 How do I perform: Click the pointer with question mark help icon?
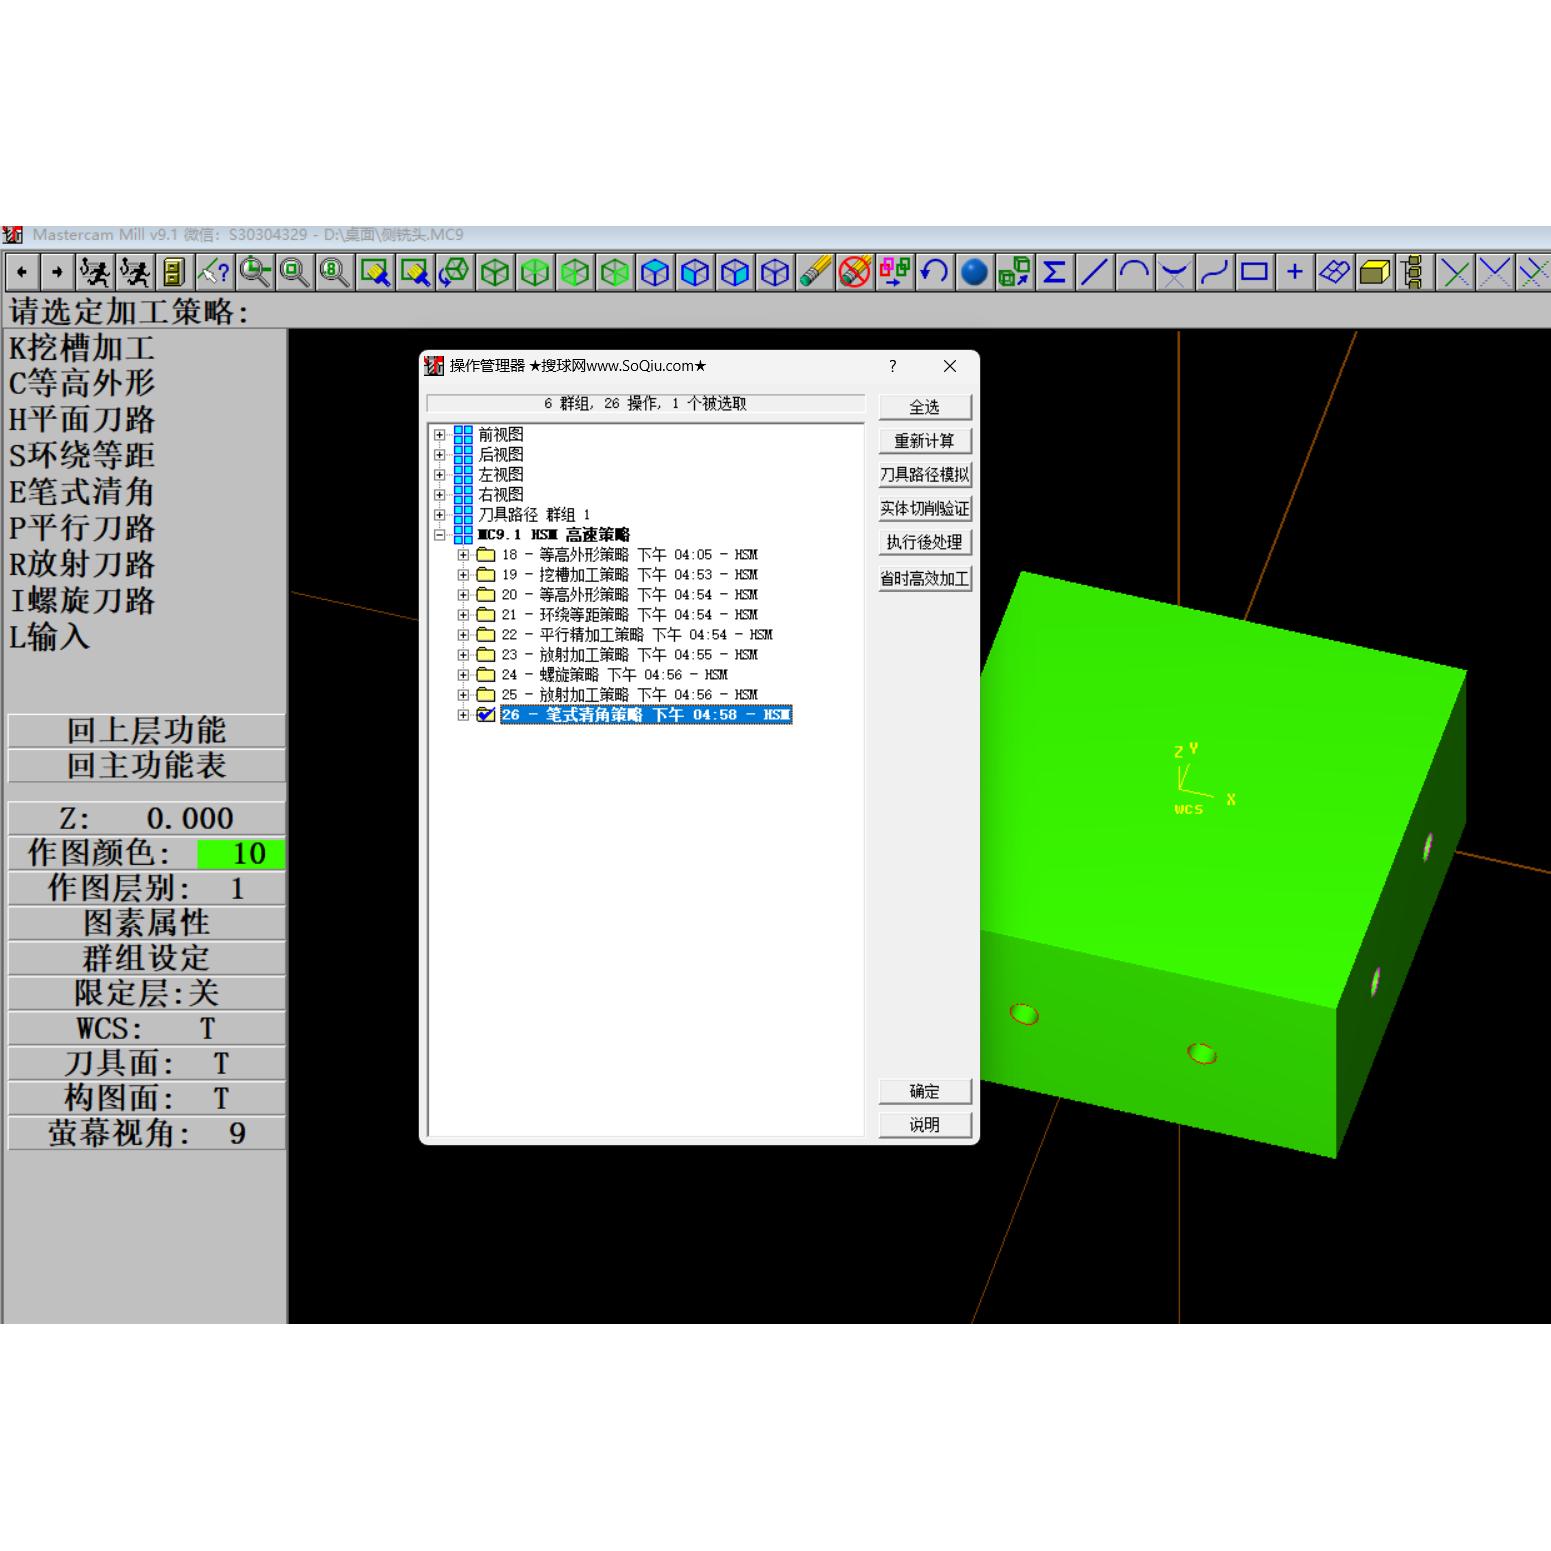214,272
